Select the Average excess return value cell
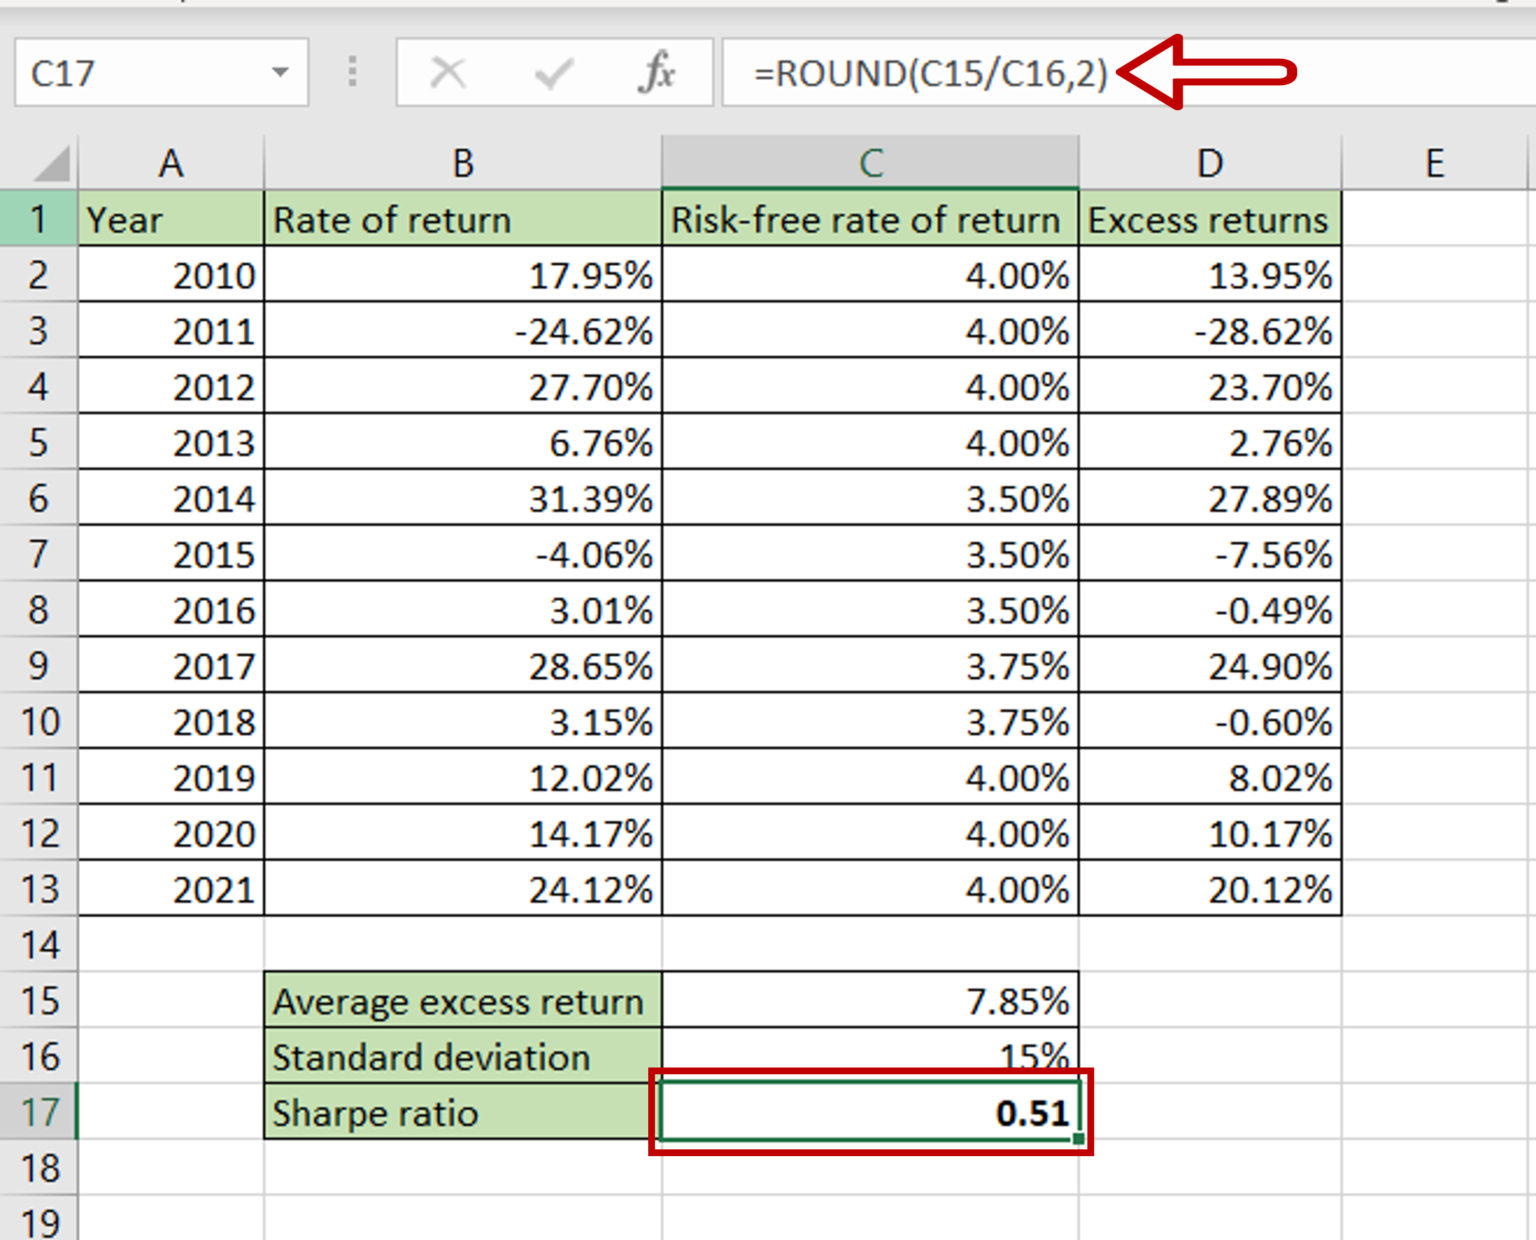The height and width of the screenshot is (1240, 1536). pyautogui.click(x=870, y=1001)
